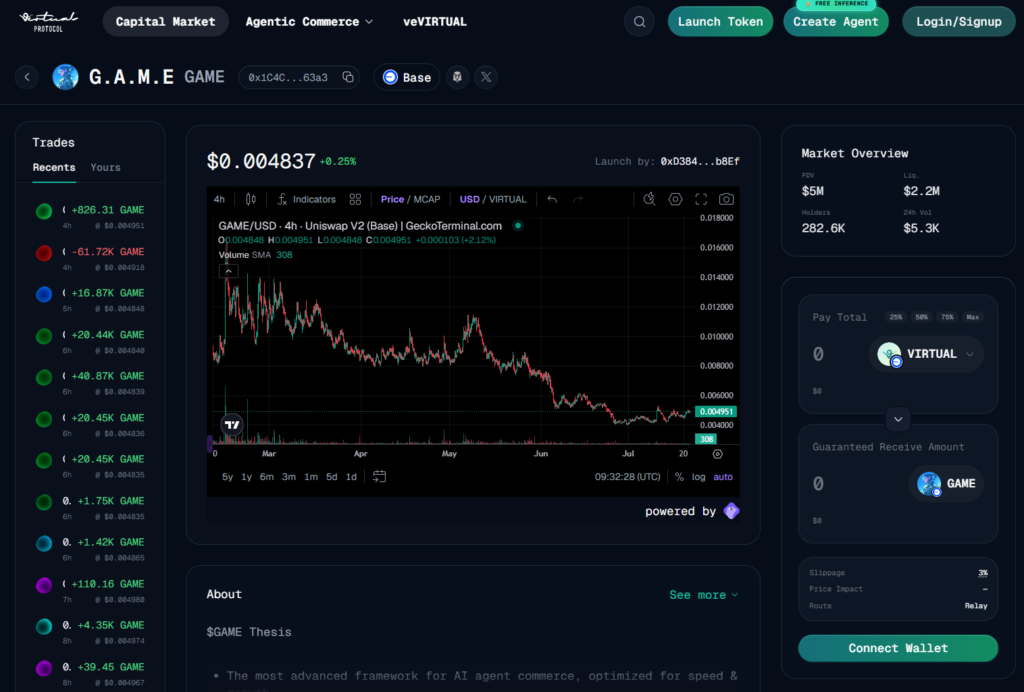Open the search magnifier icon
The height and width of the screenshot is (692, 1024).
tap(639, 22)
